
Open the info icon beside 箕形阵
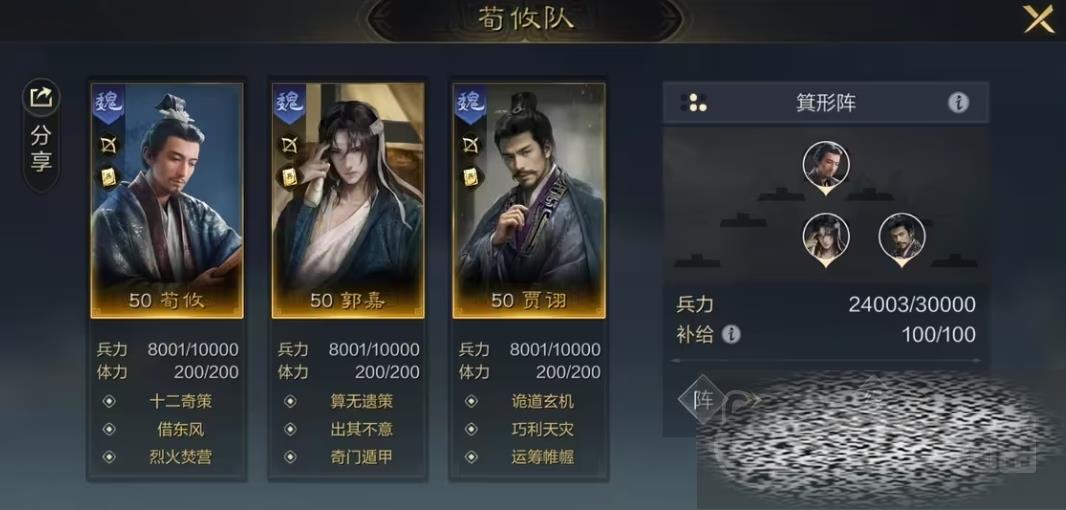[x=959, y=103]
